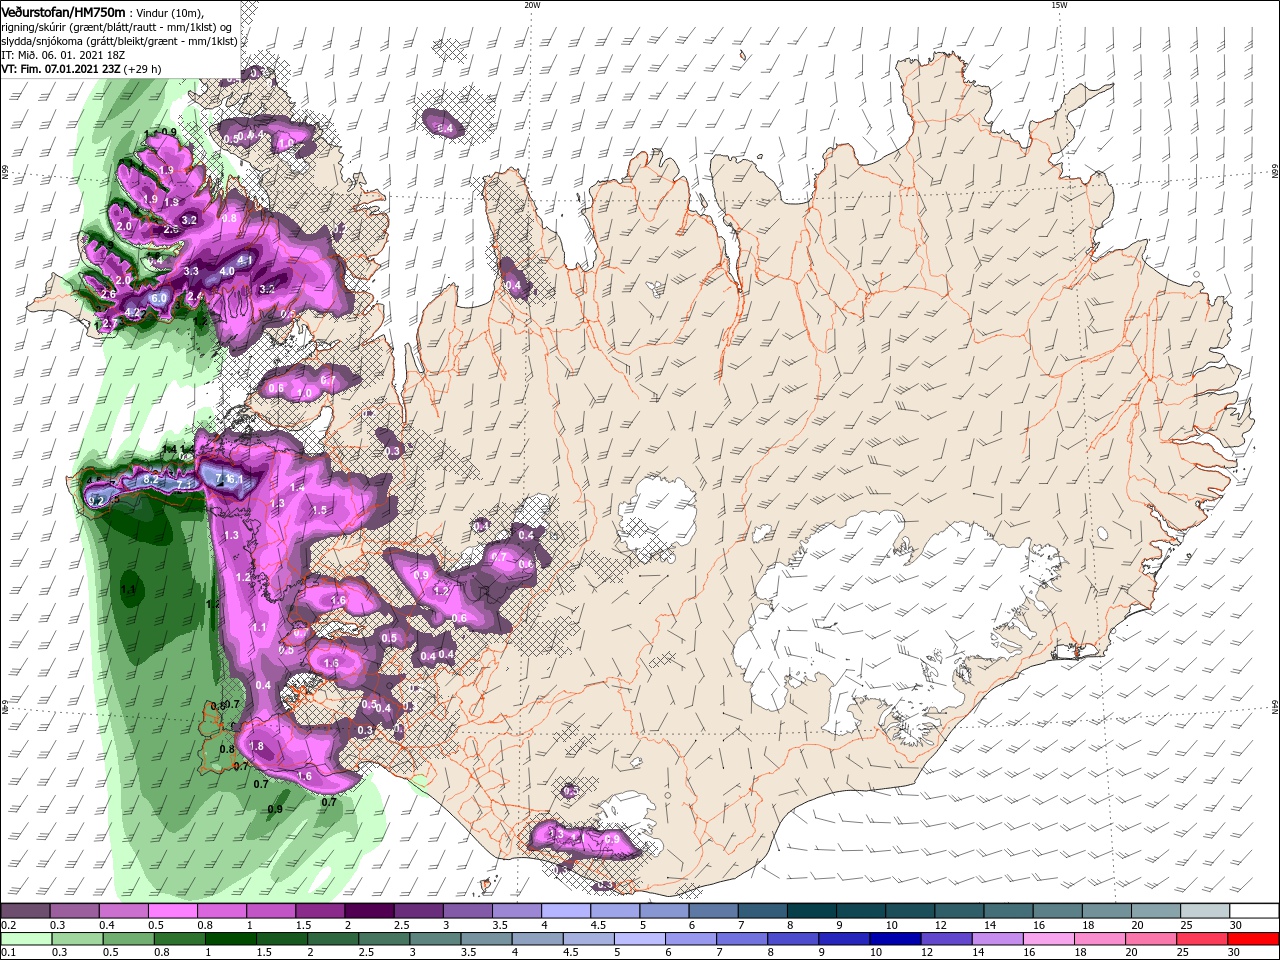The image size is (1280, 960).
Task: Click the 20W longitude label at the top
Action: (x=532, y=5)
